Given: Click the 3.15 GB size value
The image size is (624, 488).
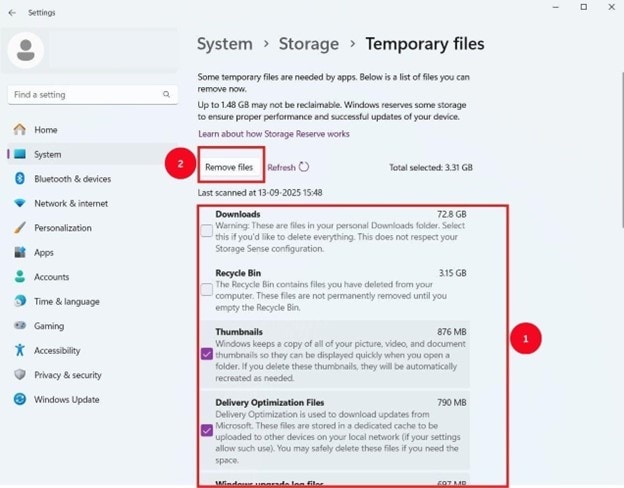Looking at the screenshot, I should click(452, 273).
